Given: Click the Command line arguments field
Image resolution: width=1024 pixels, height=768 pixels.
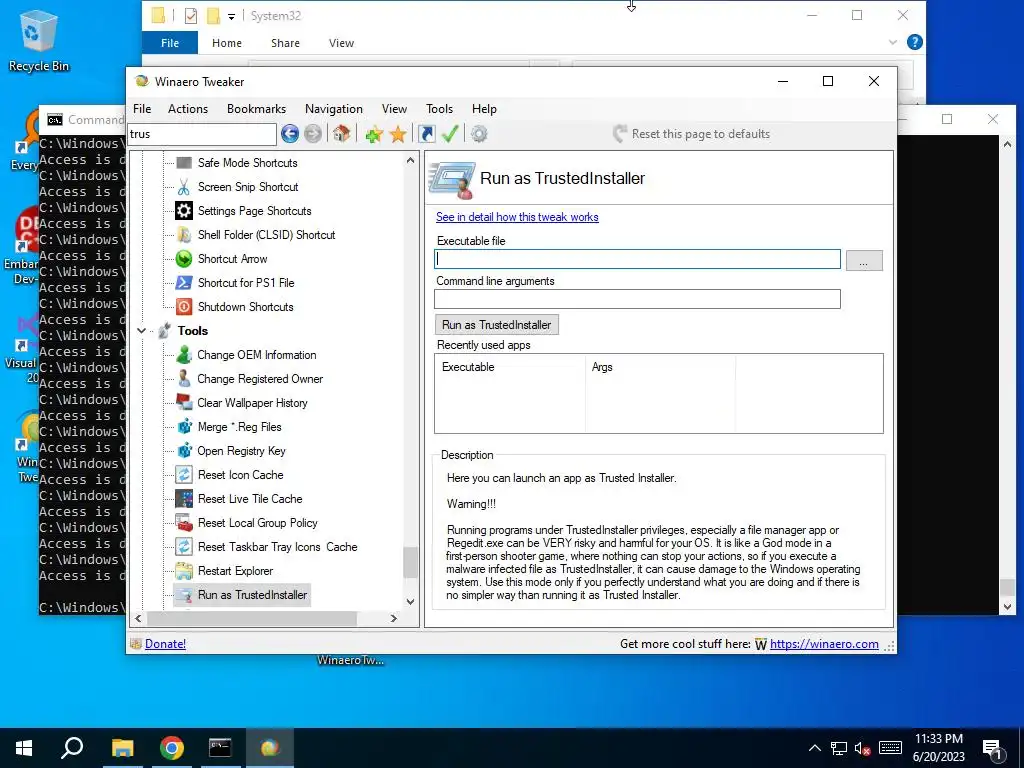Looking at the screenshot, I should pyautogui.click(x=637, y=299).
